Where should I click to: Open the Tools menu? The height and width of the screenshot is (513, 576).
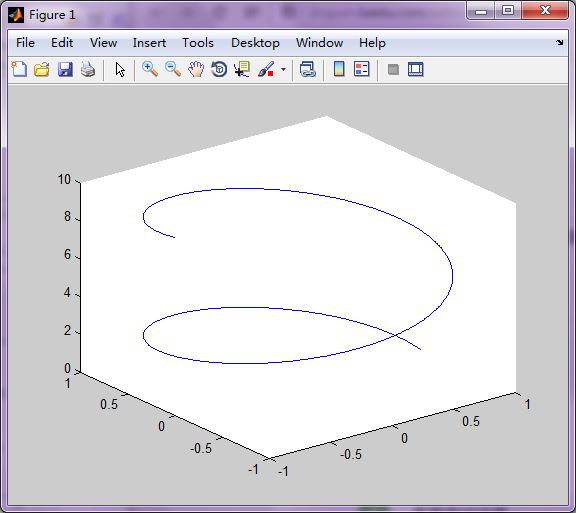[x=198, y=43]
